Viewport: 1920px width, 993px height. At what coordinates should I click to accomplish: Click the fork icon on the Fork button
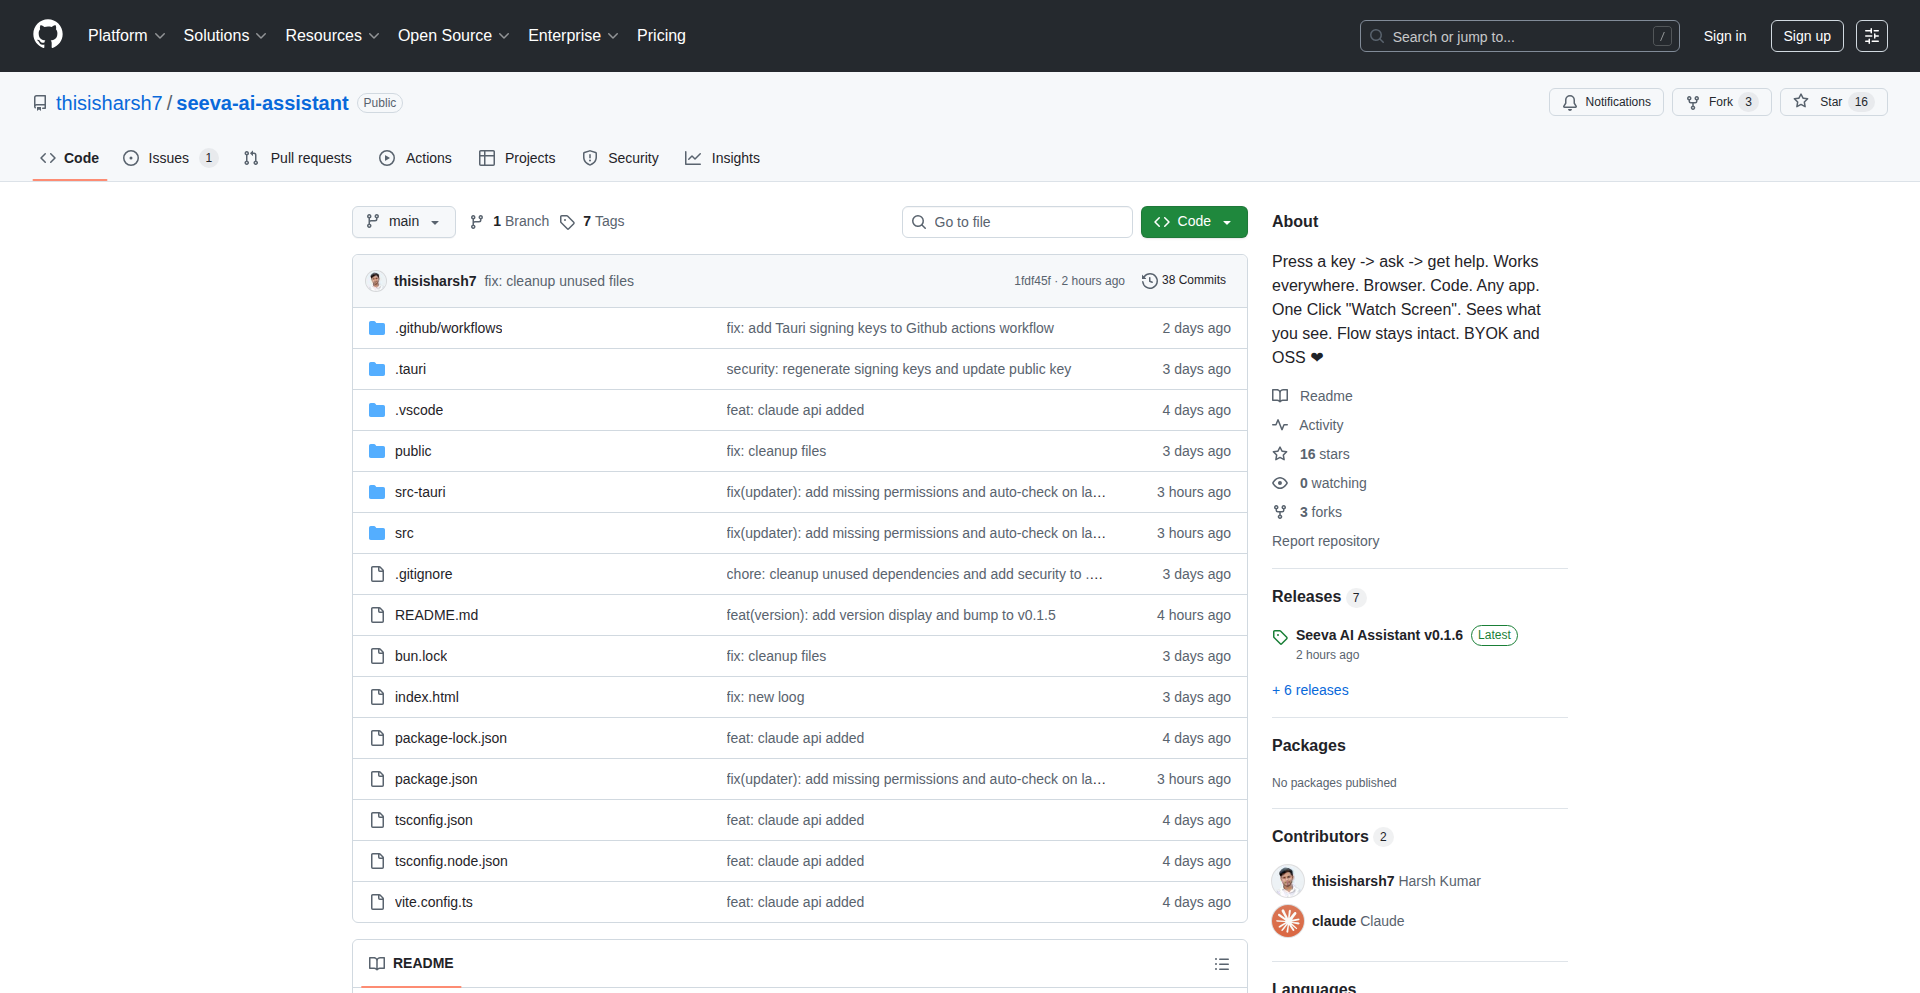pyautogui.click(x=1692, y=102)
